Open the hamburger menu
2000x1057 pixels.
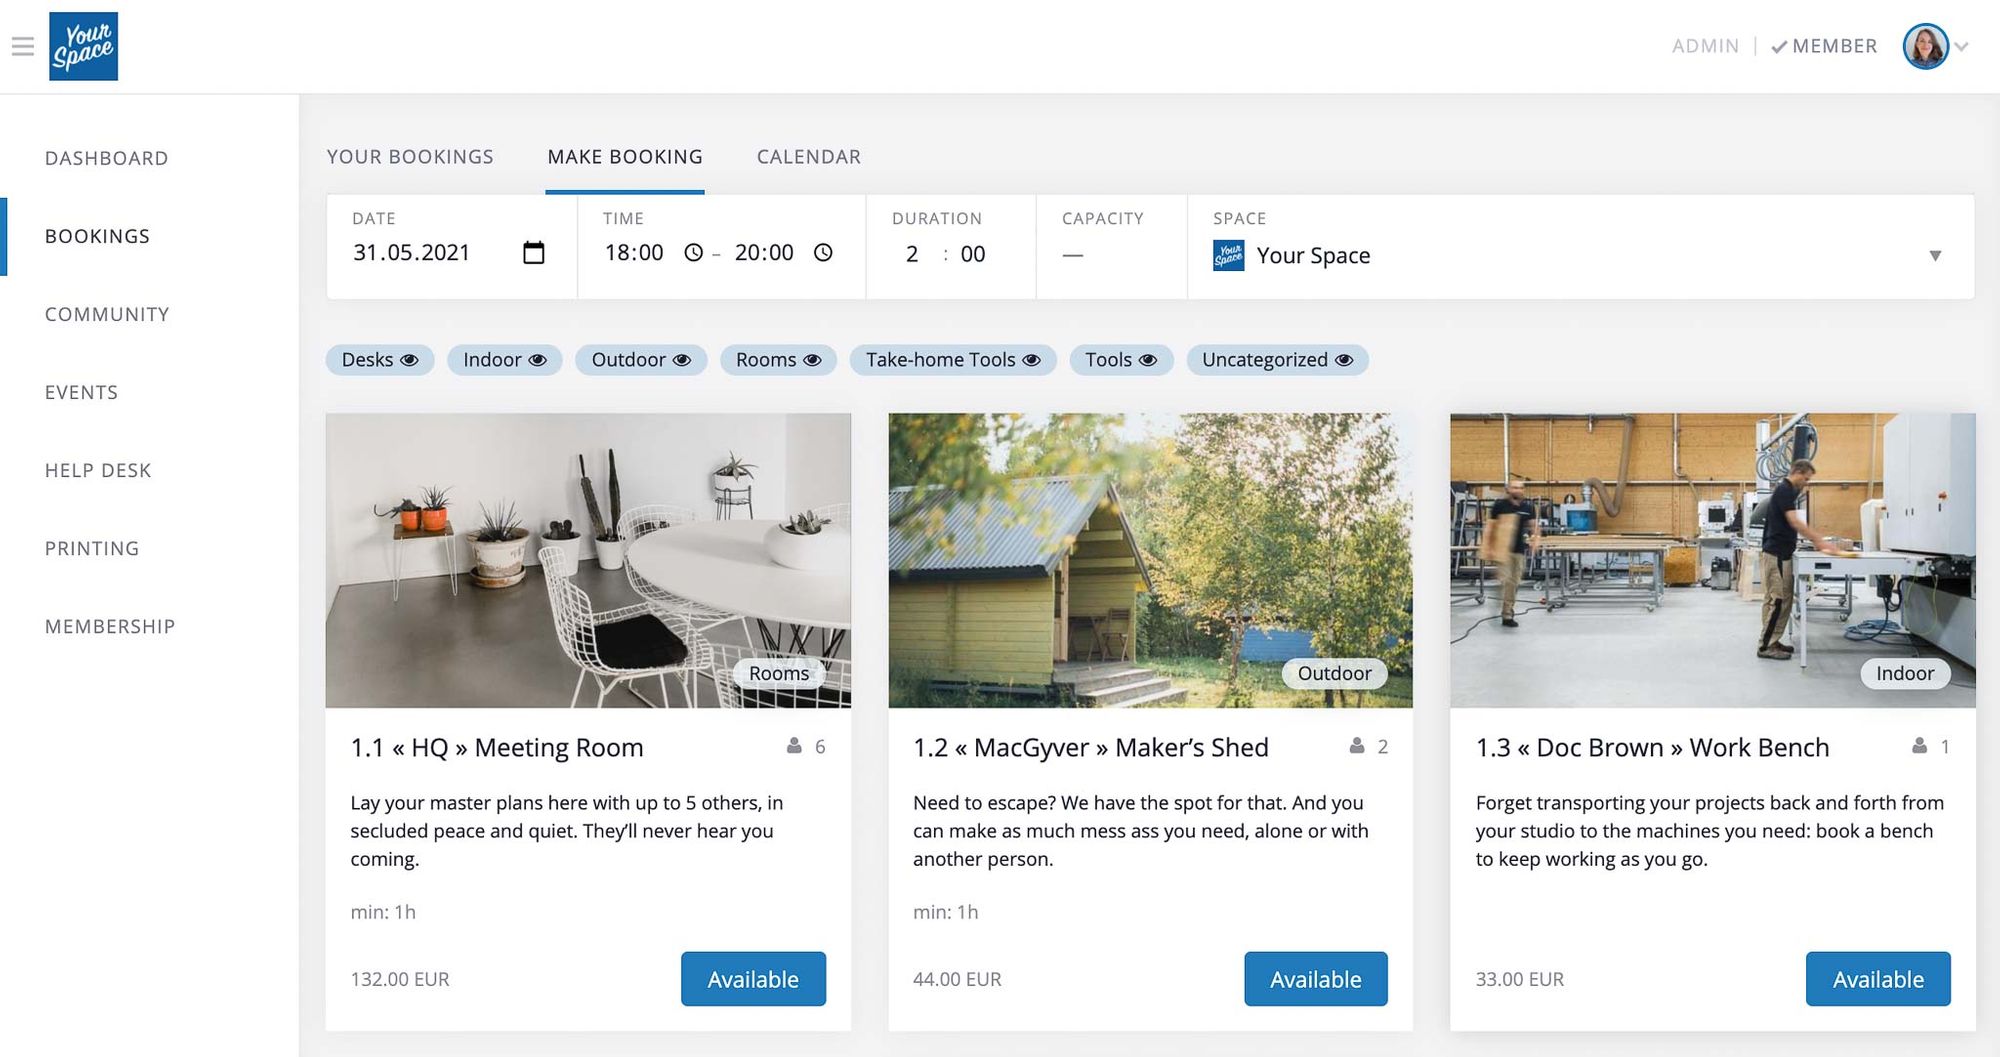coord(23,46)
